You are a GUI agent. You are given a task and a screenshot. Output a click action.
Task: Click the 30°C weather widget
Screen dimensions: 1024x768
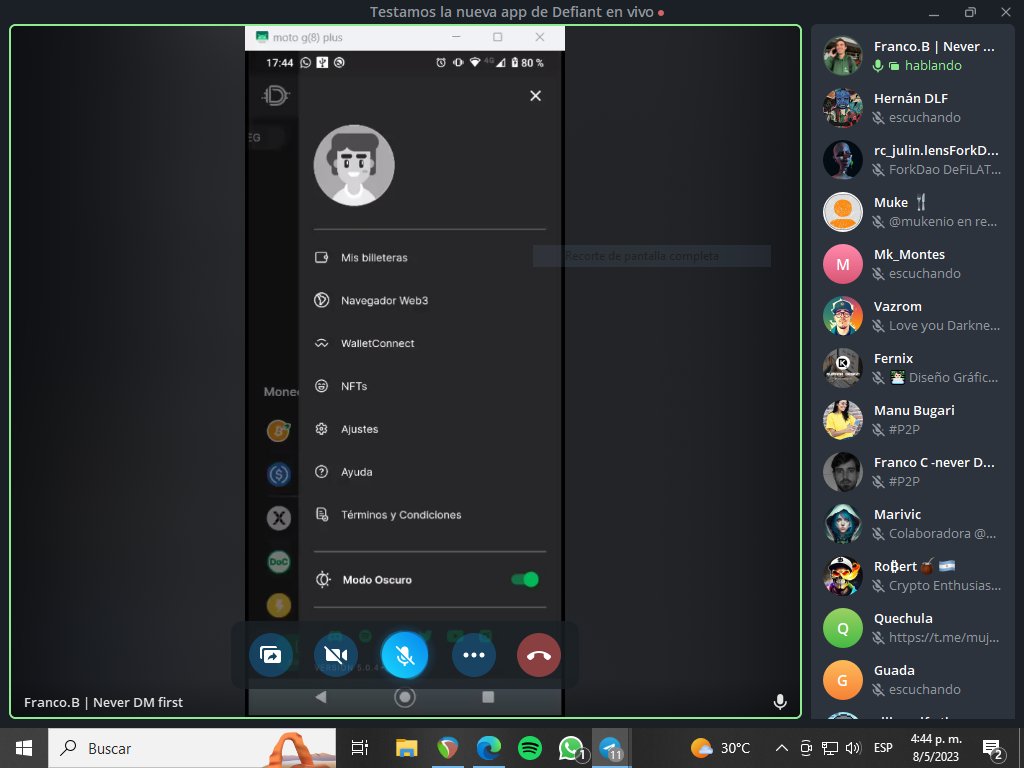(721, 748)
